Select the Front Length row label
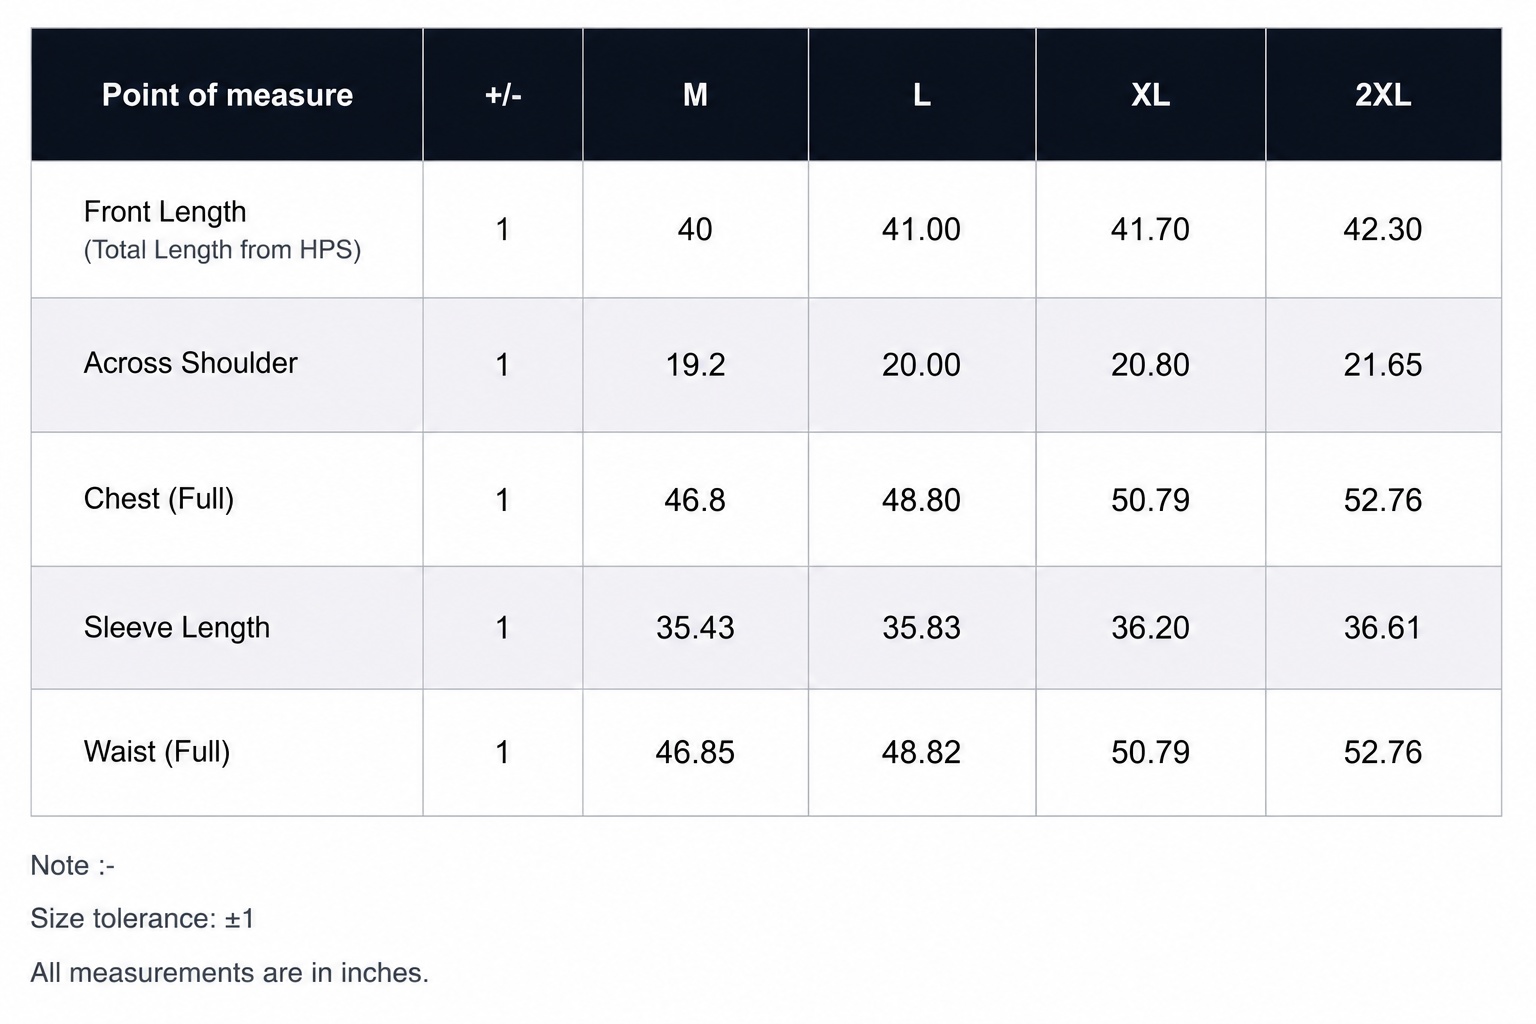Viewport: 1536px width, 1024px height. [165, 212]
